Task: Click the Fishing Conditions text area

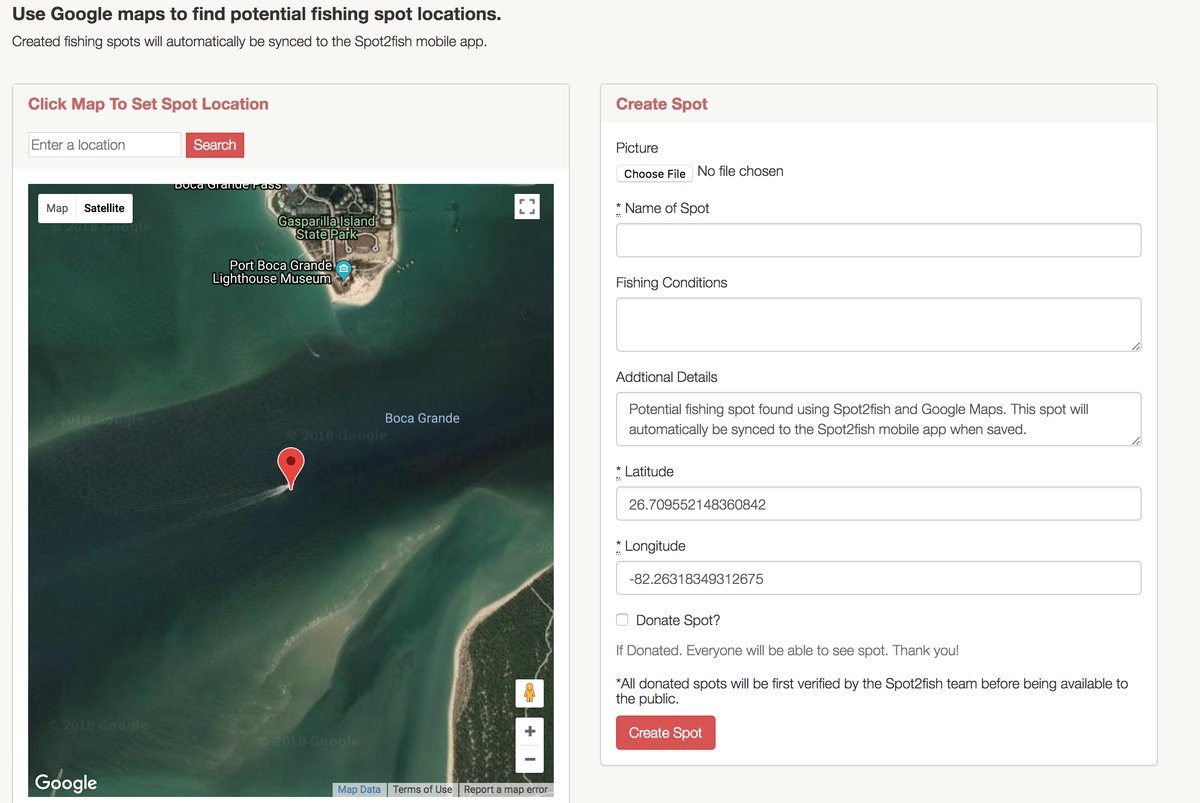Action: (x=878, y=324)
